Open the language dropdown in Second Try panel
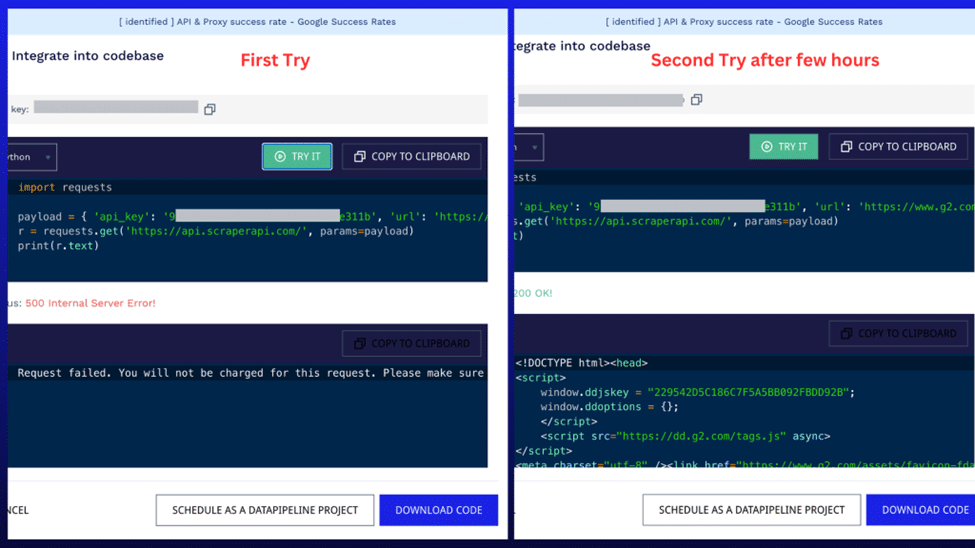Viewport: 975px width, 548px height. tap(529, 147)
